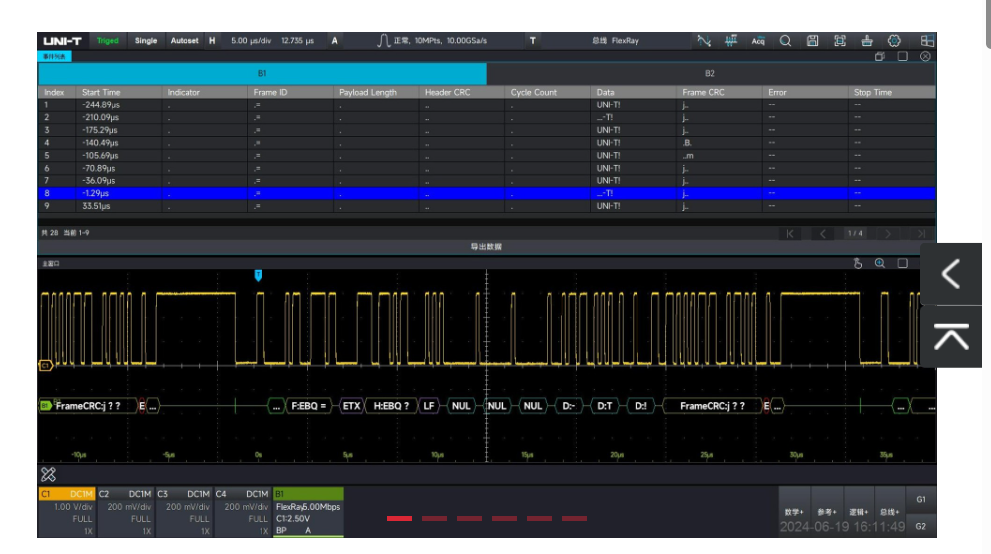Click the blue trigger position T marker
The width and height of the screenshot is (991, 554).
(258, 275)
